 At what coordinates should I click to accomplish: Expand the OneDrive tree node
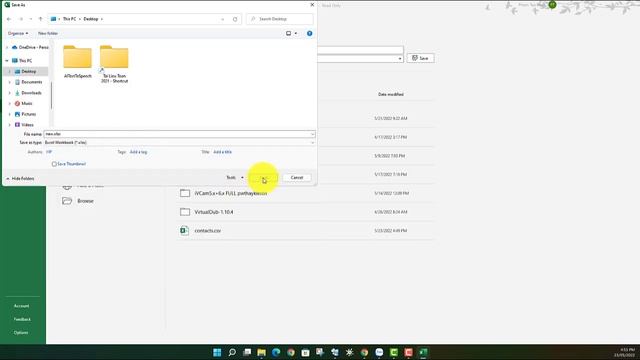coord(7,47)
